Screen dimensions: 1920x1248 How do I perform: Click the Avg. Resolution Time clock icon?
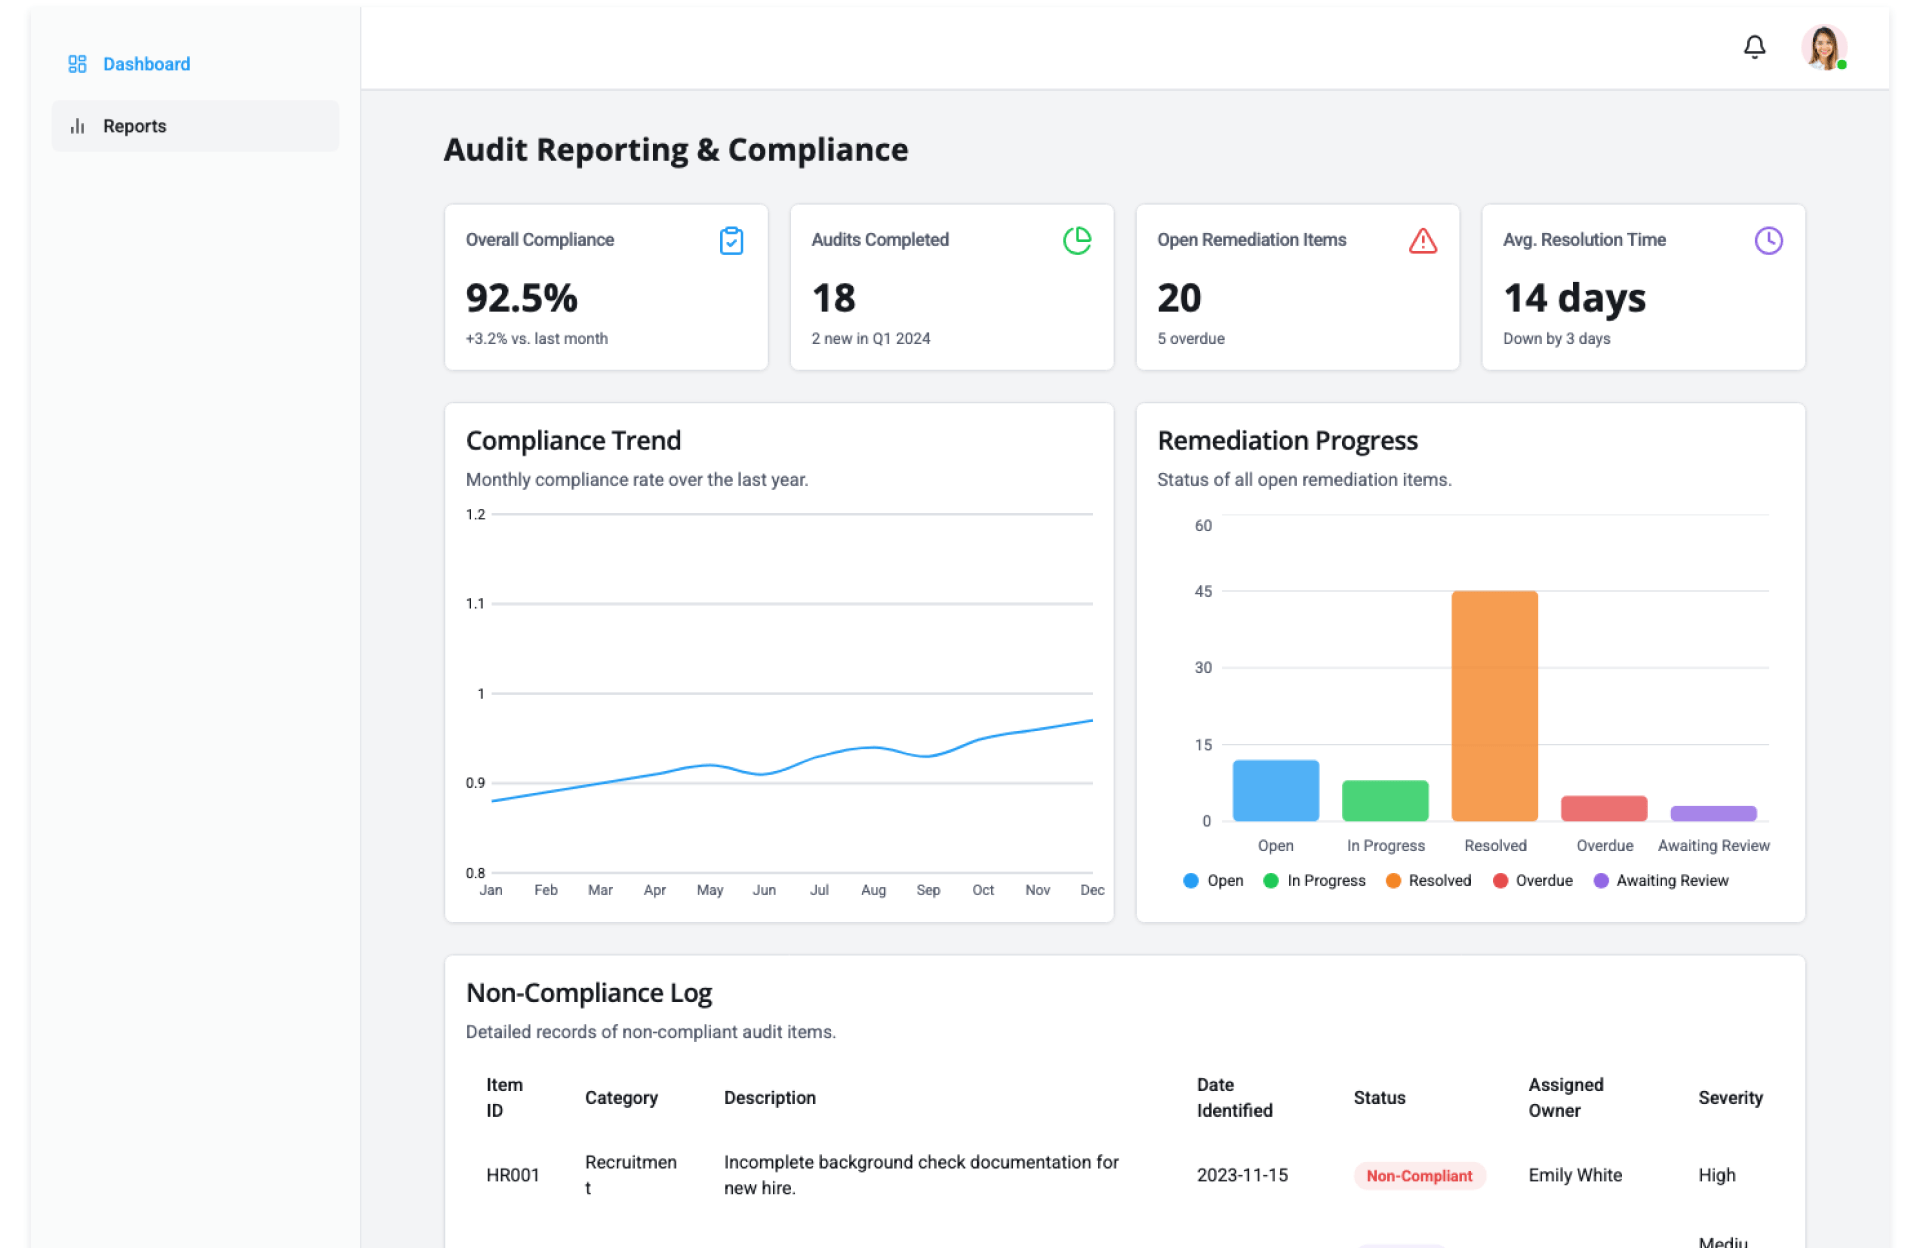pyautogui.click(x=1768, y=241)
